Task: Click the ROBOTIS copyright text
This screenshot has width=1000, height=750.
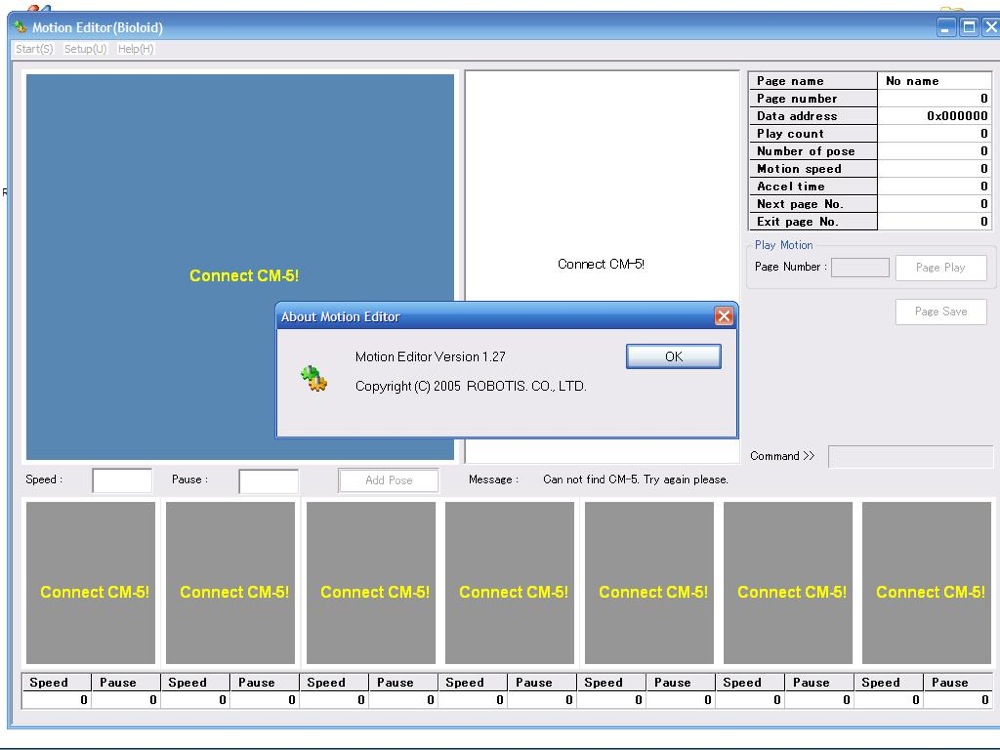Action: 471,386
